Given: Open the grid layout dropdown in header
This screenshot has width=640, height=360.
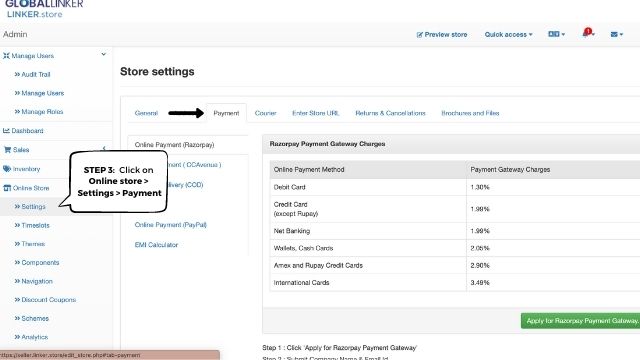Looking at the screenshot, I should pyautogui.click(x=556, y=34).
